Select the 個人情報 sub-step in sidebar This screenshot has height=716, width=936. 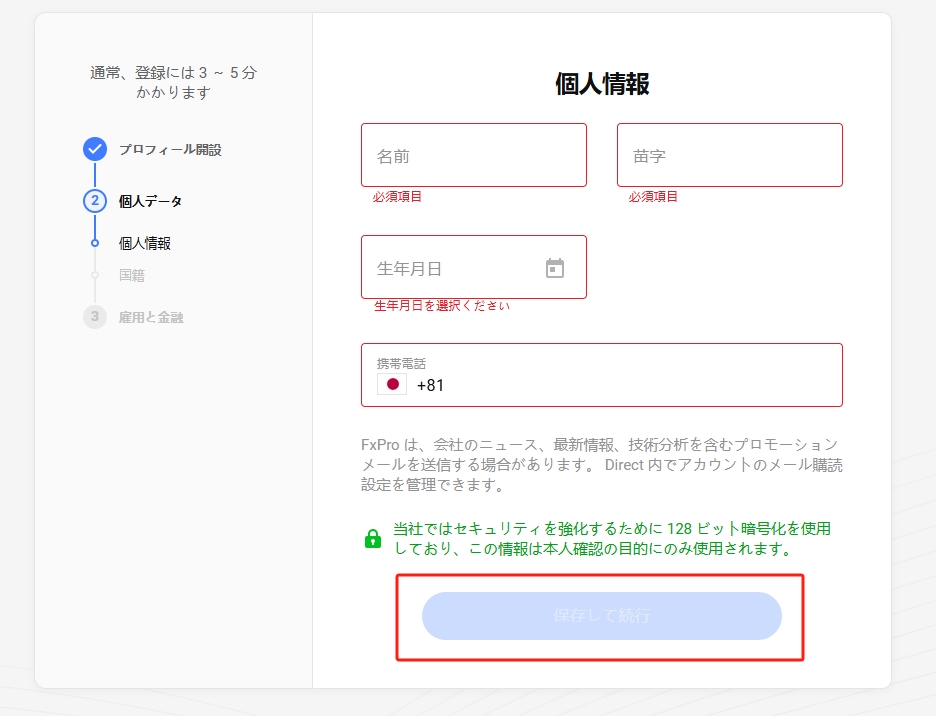pos(145,243)
